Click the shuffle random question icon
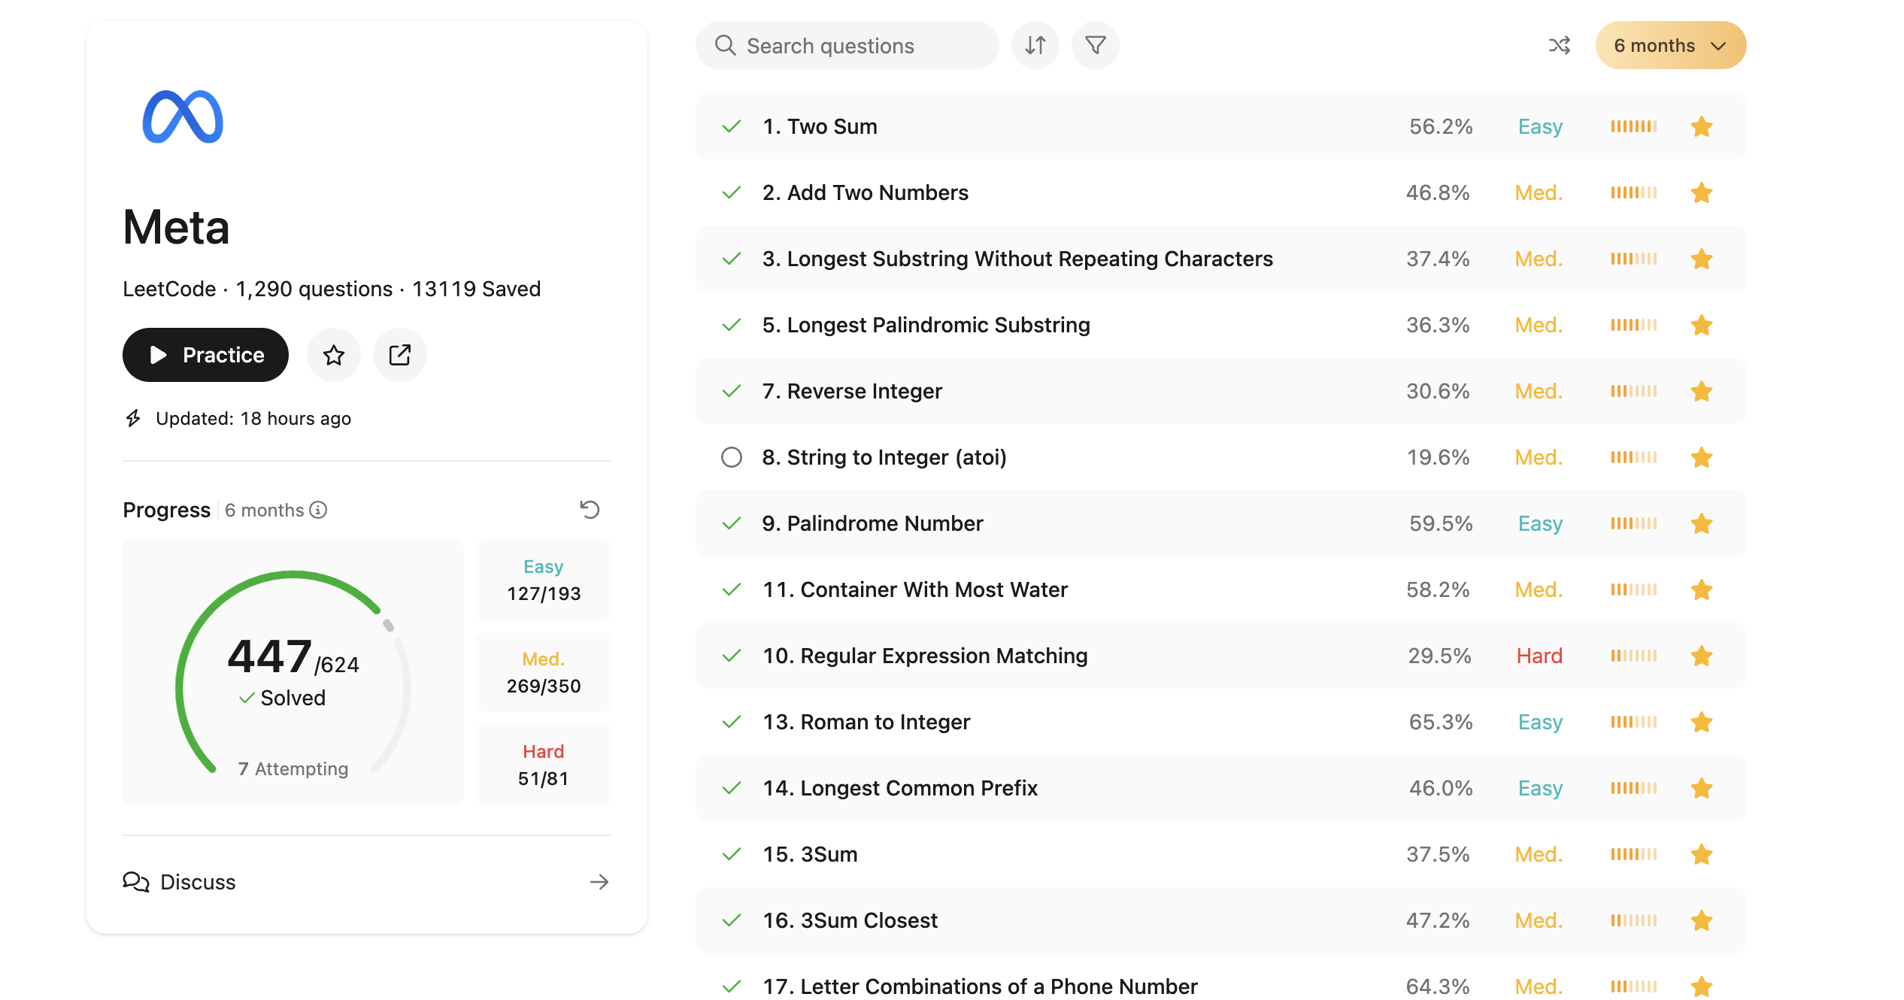The image size is (1904, 1000). coord(1559,46)
